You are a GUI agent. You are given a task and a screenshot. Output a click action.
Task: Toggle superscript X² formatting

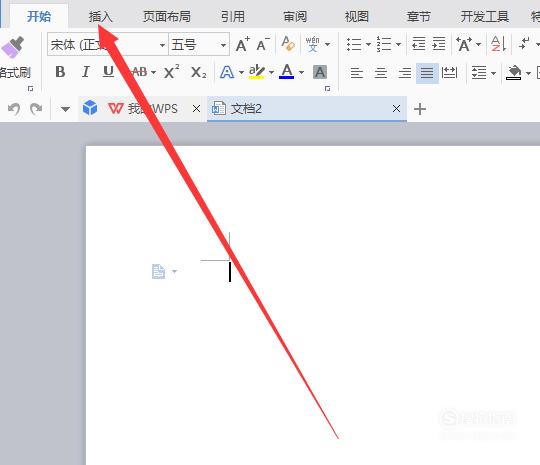(171, 72)
